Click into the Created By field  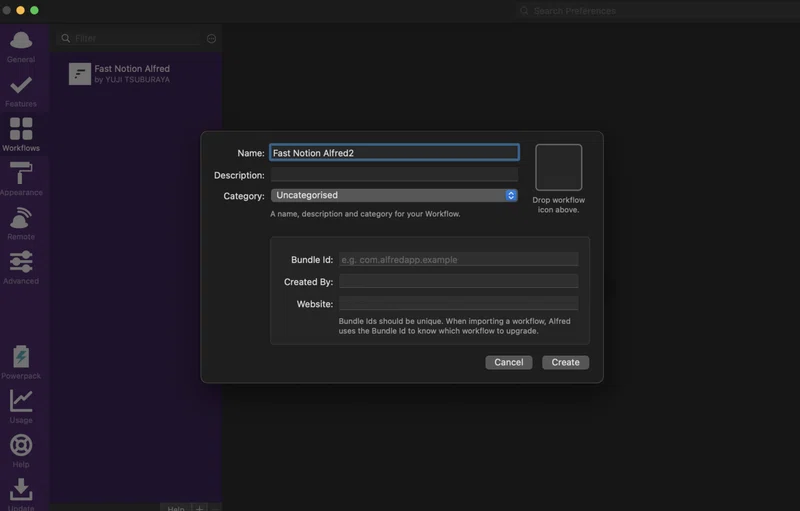point(458,282)
